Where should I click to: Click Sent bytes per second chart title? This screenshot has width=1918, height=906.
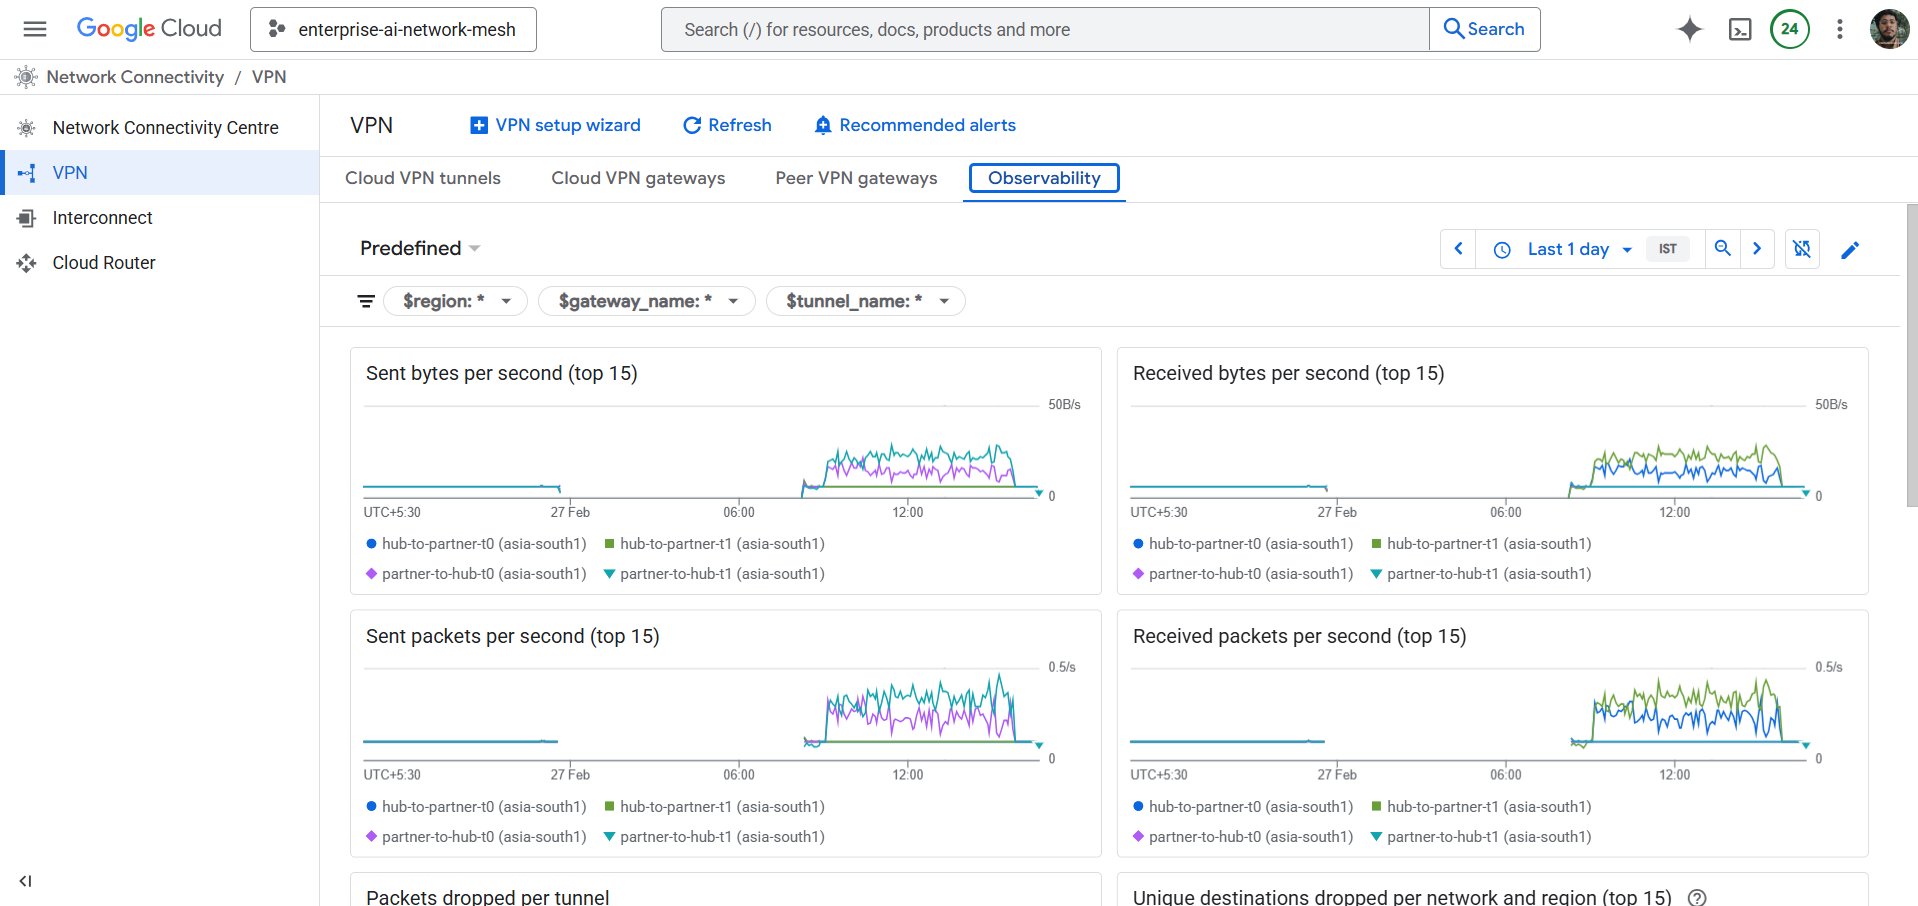(x=502, y=373)
